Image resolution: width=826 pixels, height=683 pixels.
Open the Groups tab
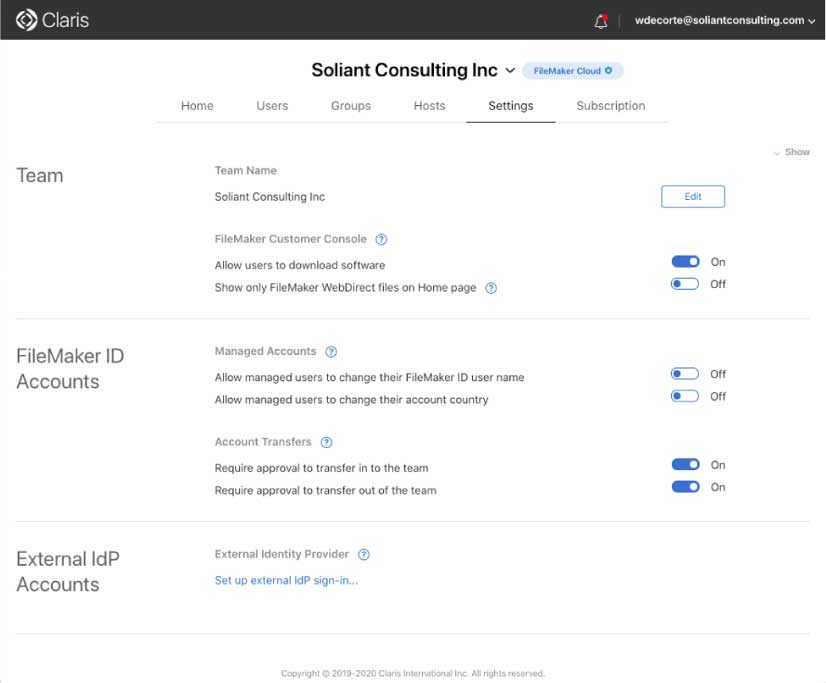[351, 106]
